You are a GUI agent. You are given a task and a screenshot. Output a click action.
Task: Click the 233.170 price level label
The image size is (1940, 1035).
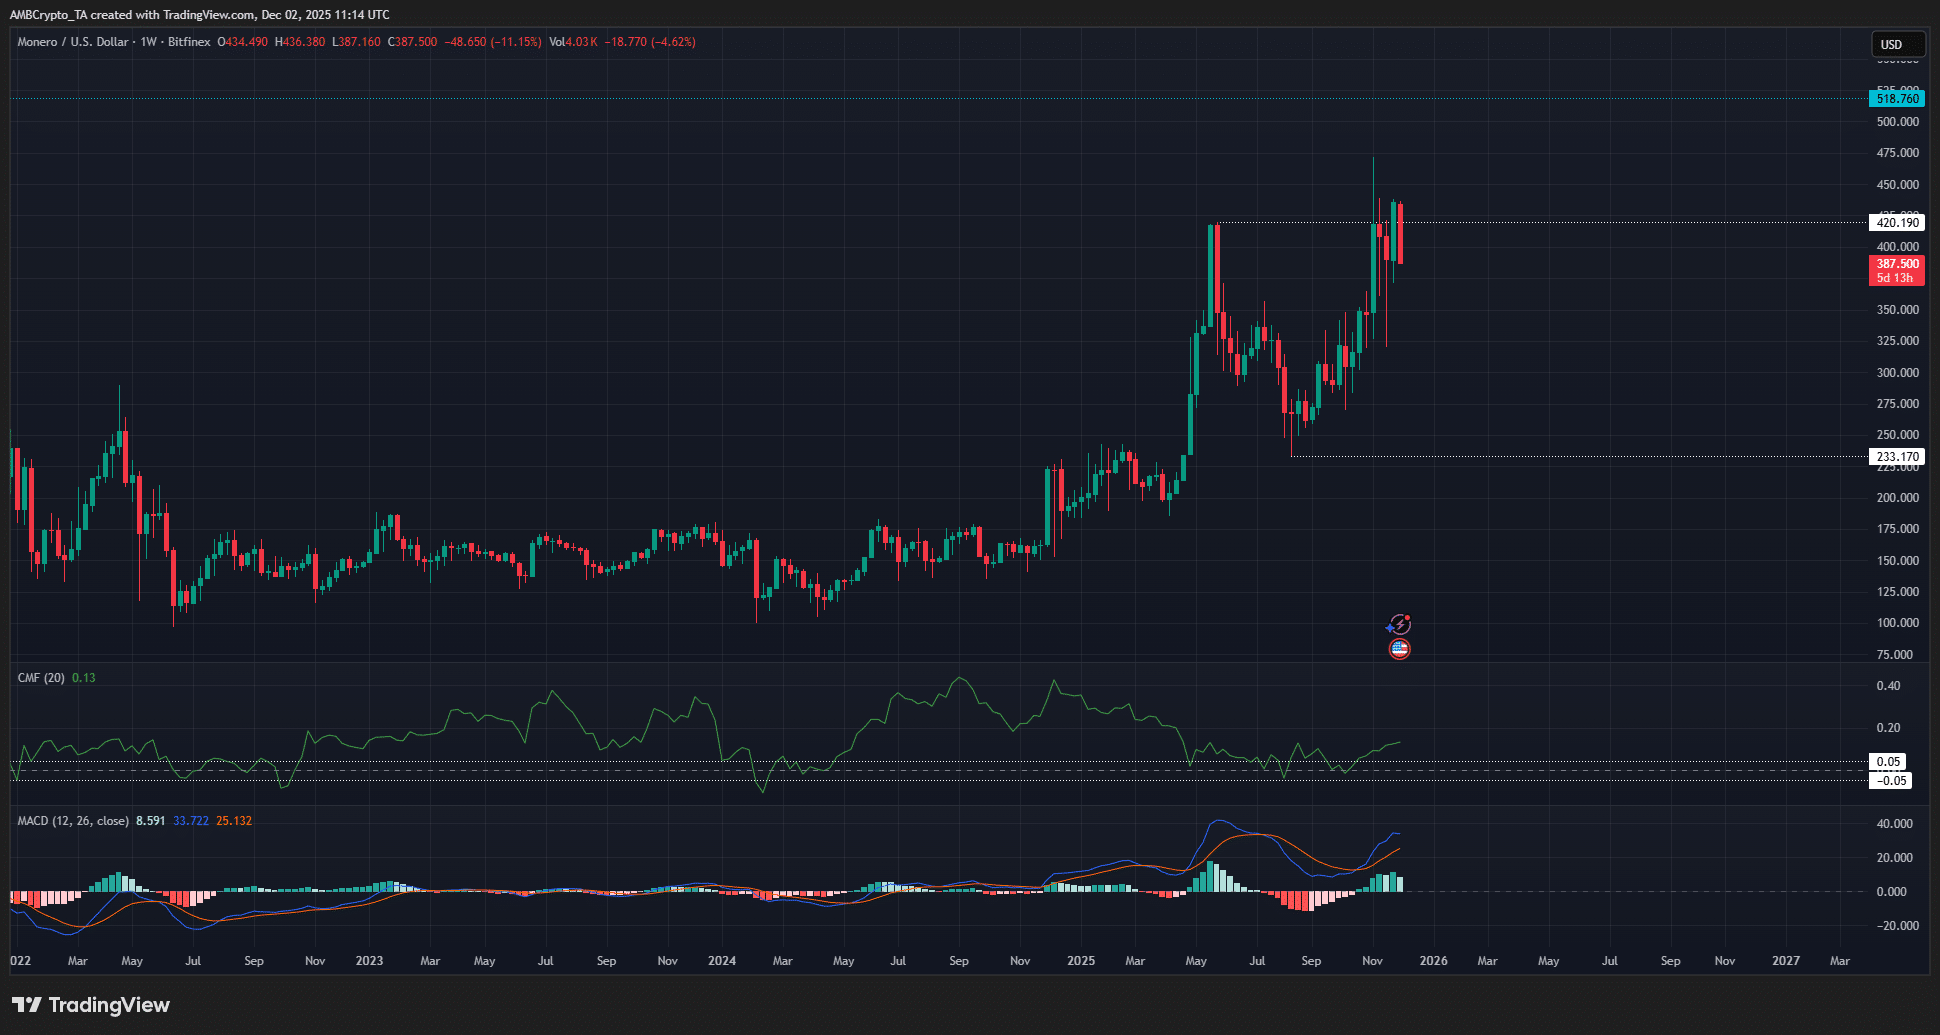[1896, 457]
